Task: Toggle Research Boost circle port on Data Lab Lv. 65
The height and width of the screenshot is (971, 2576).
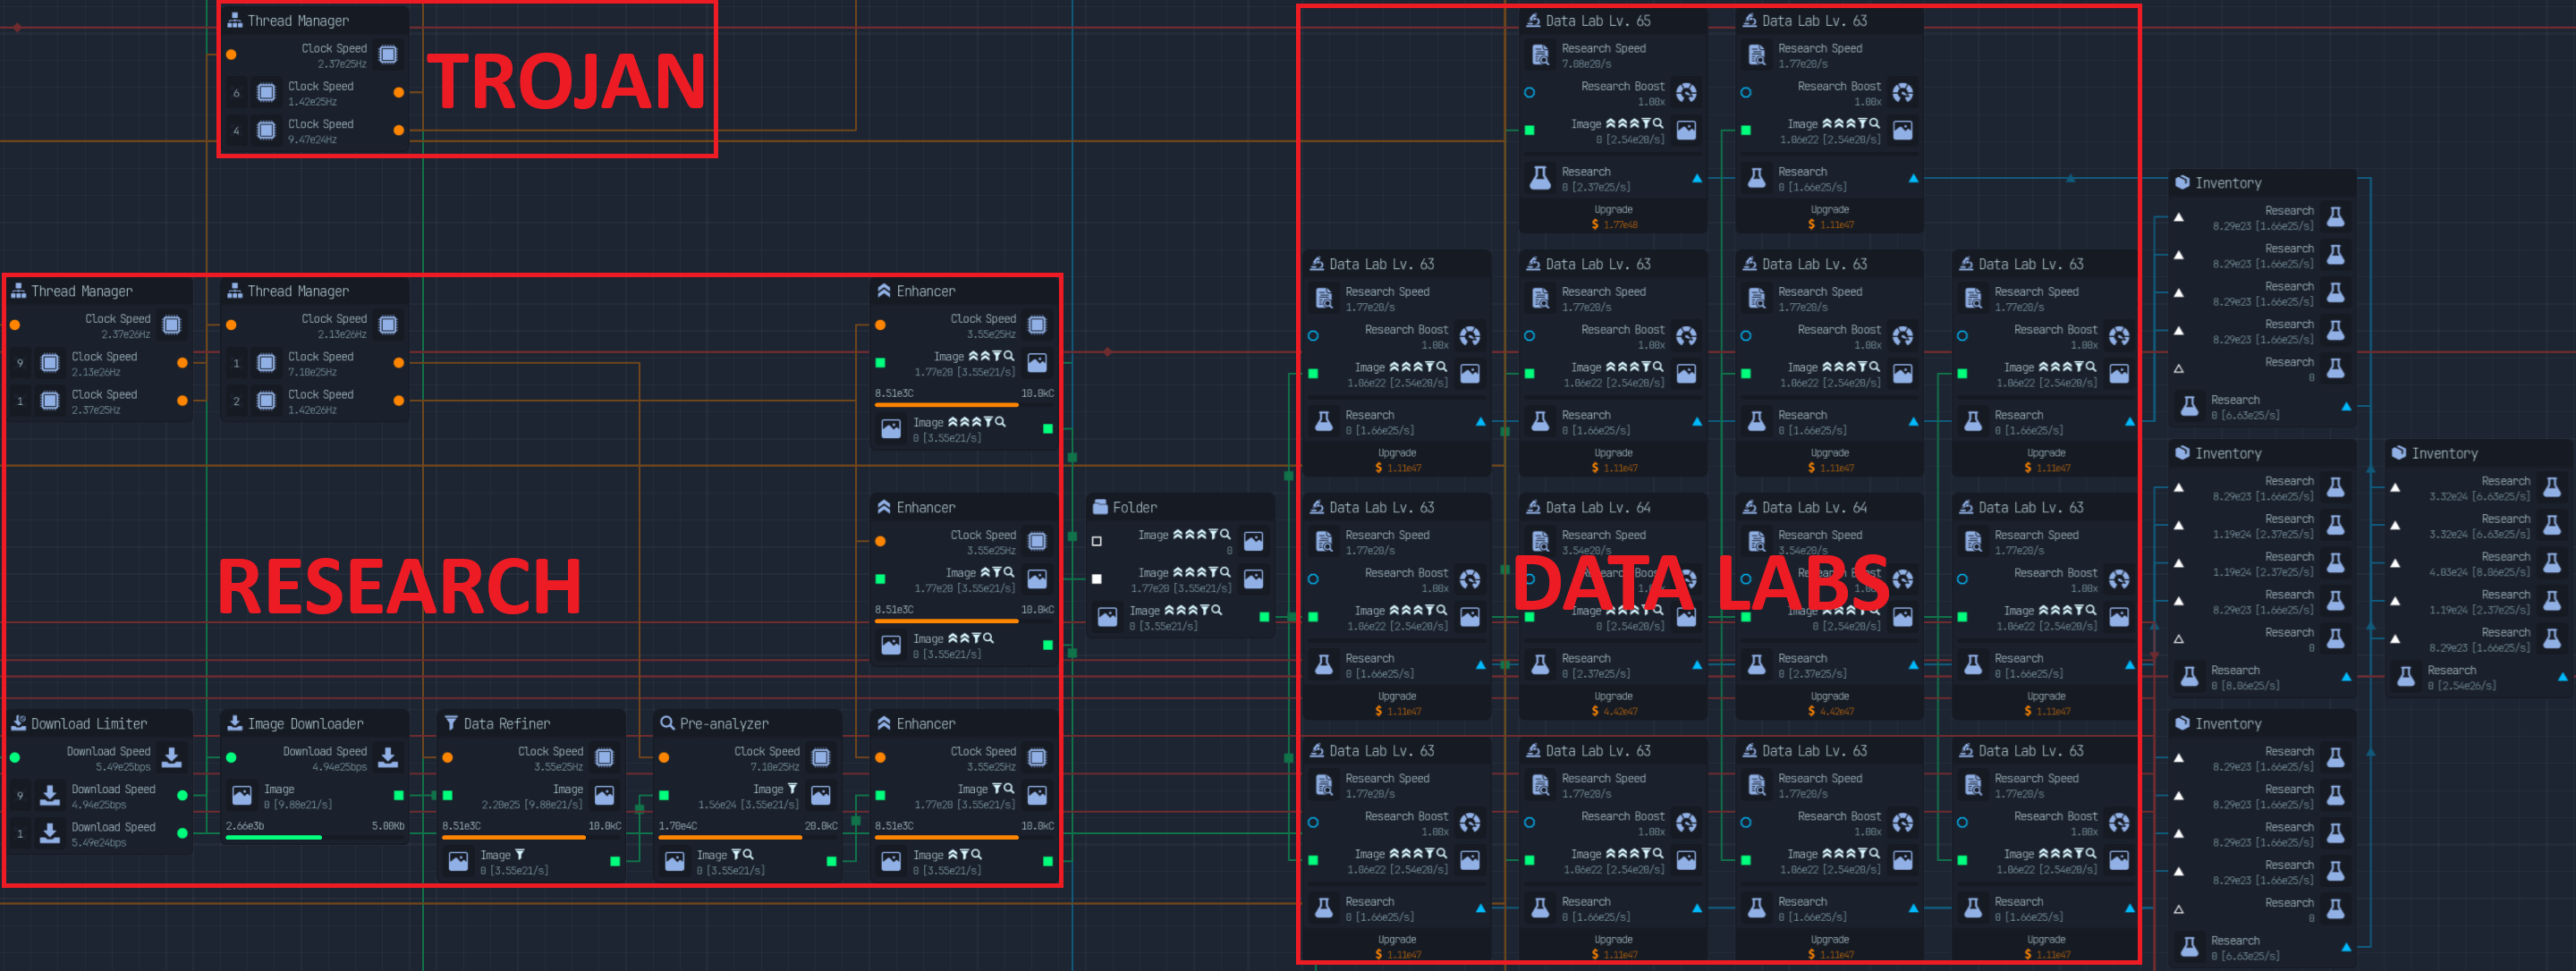Action: point(1529,93)
